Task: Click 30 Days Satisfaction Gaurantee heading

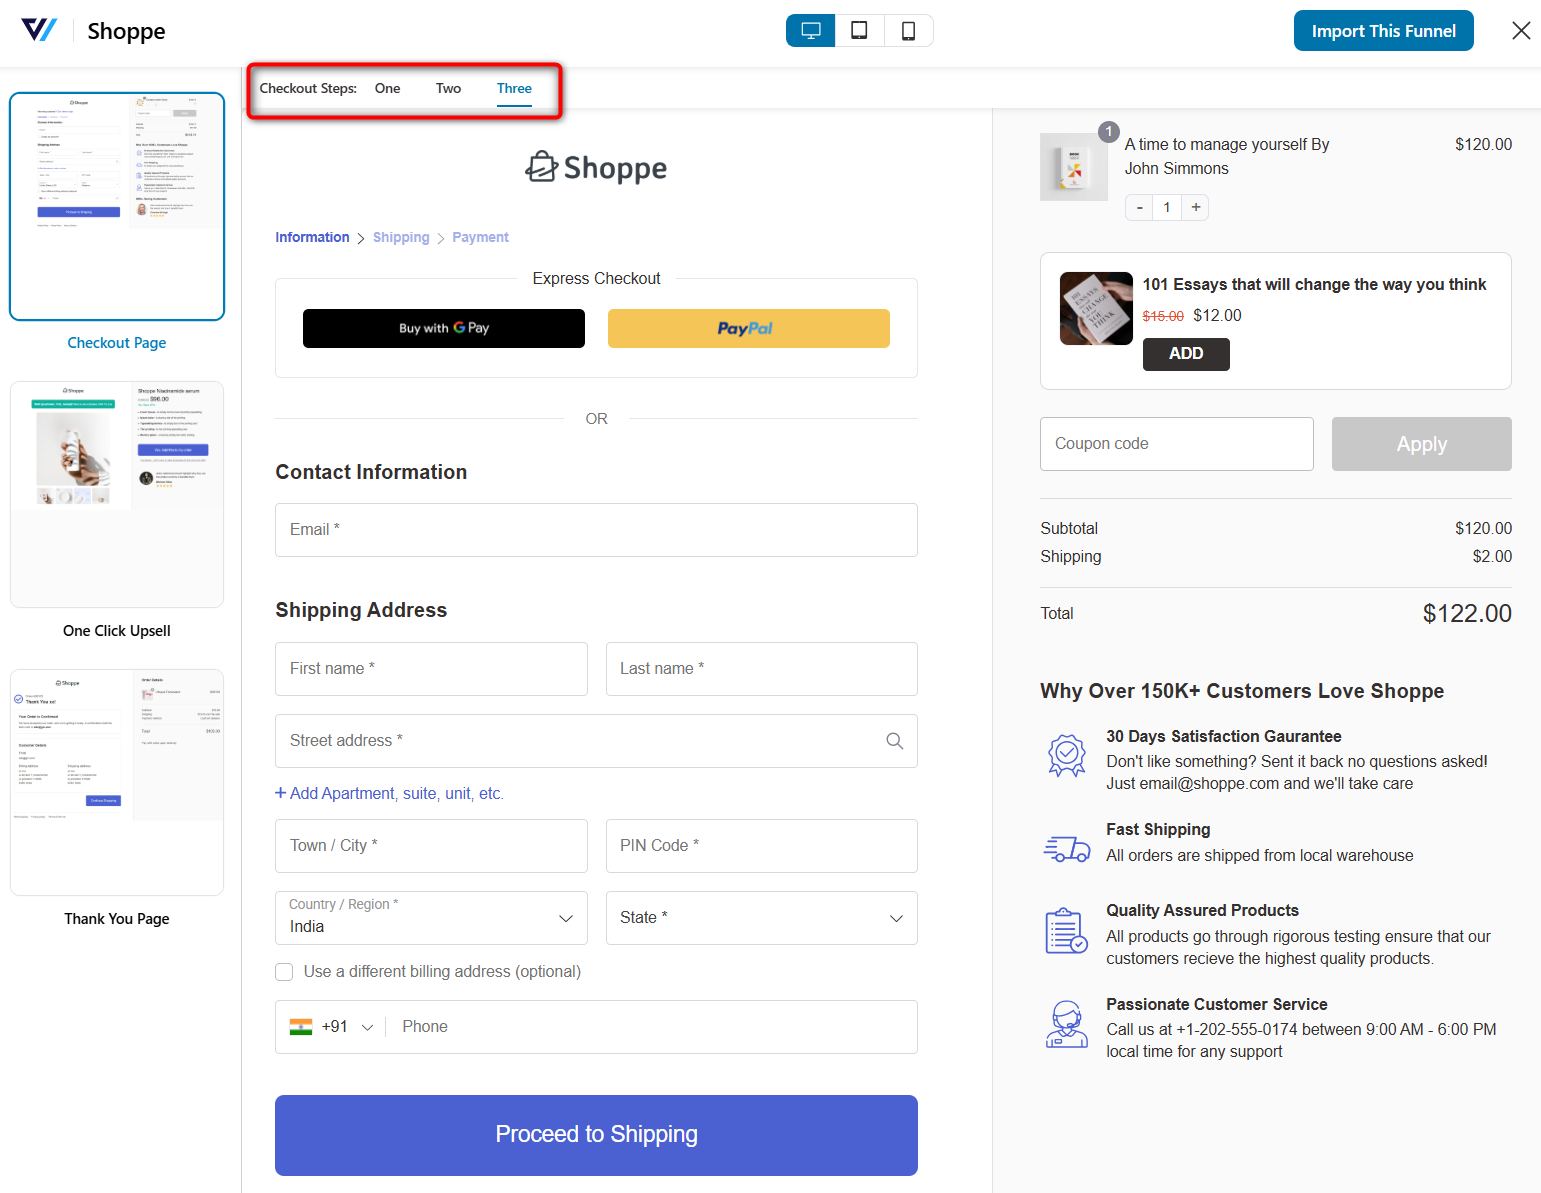Action: coord(1223,737)
